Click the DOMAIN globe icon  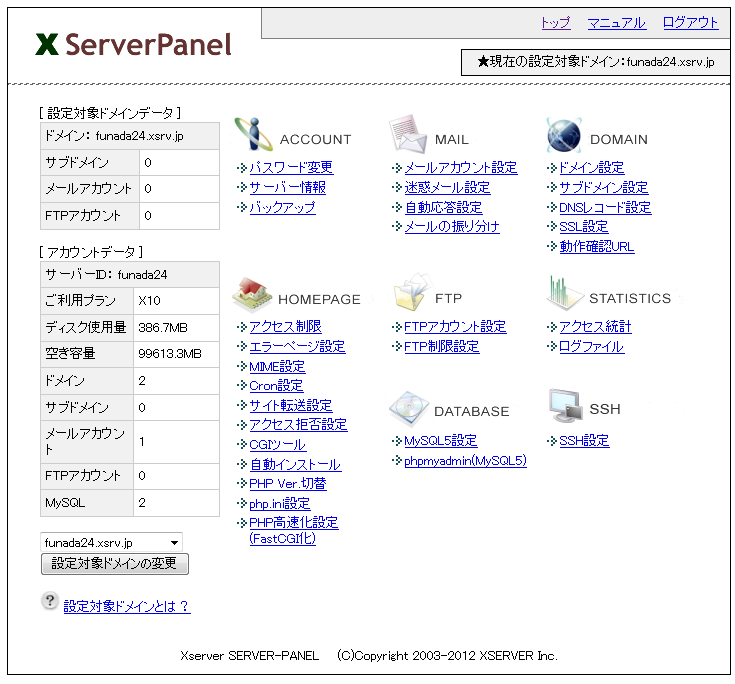tap(564, 135)
